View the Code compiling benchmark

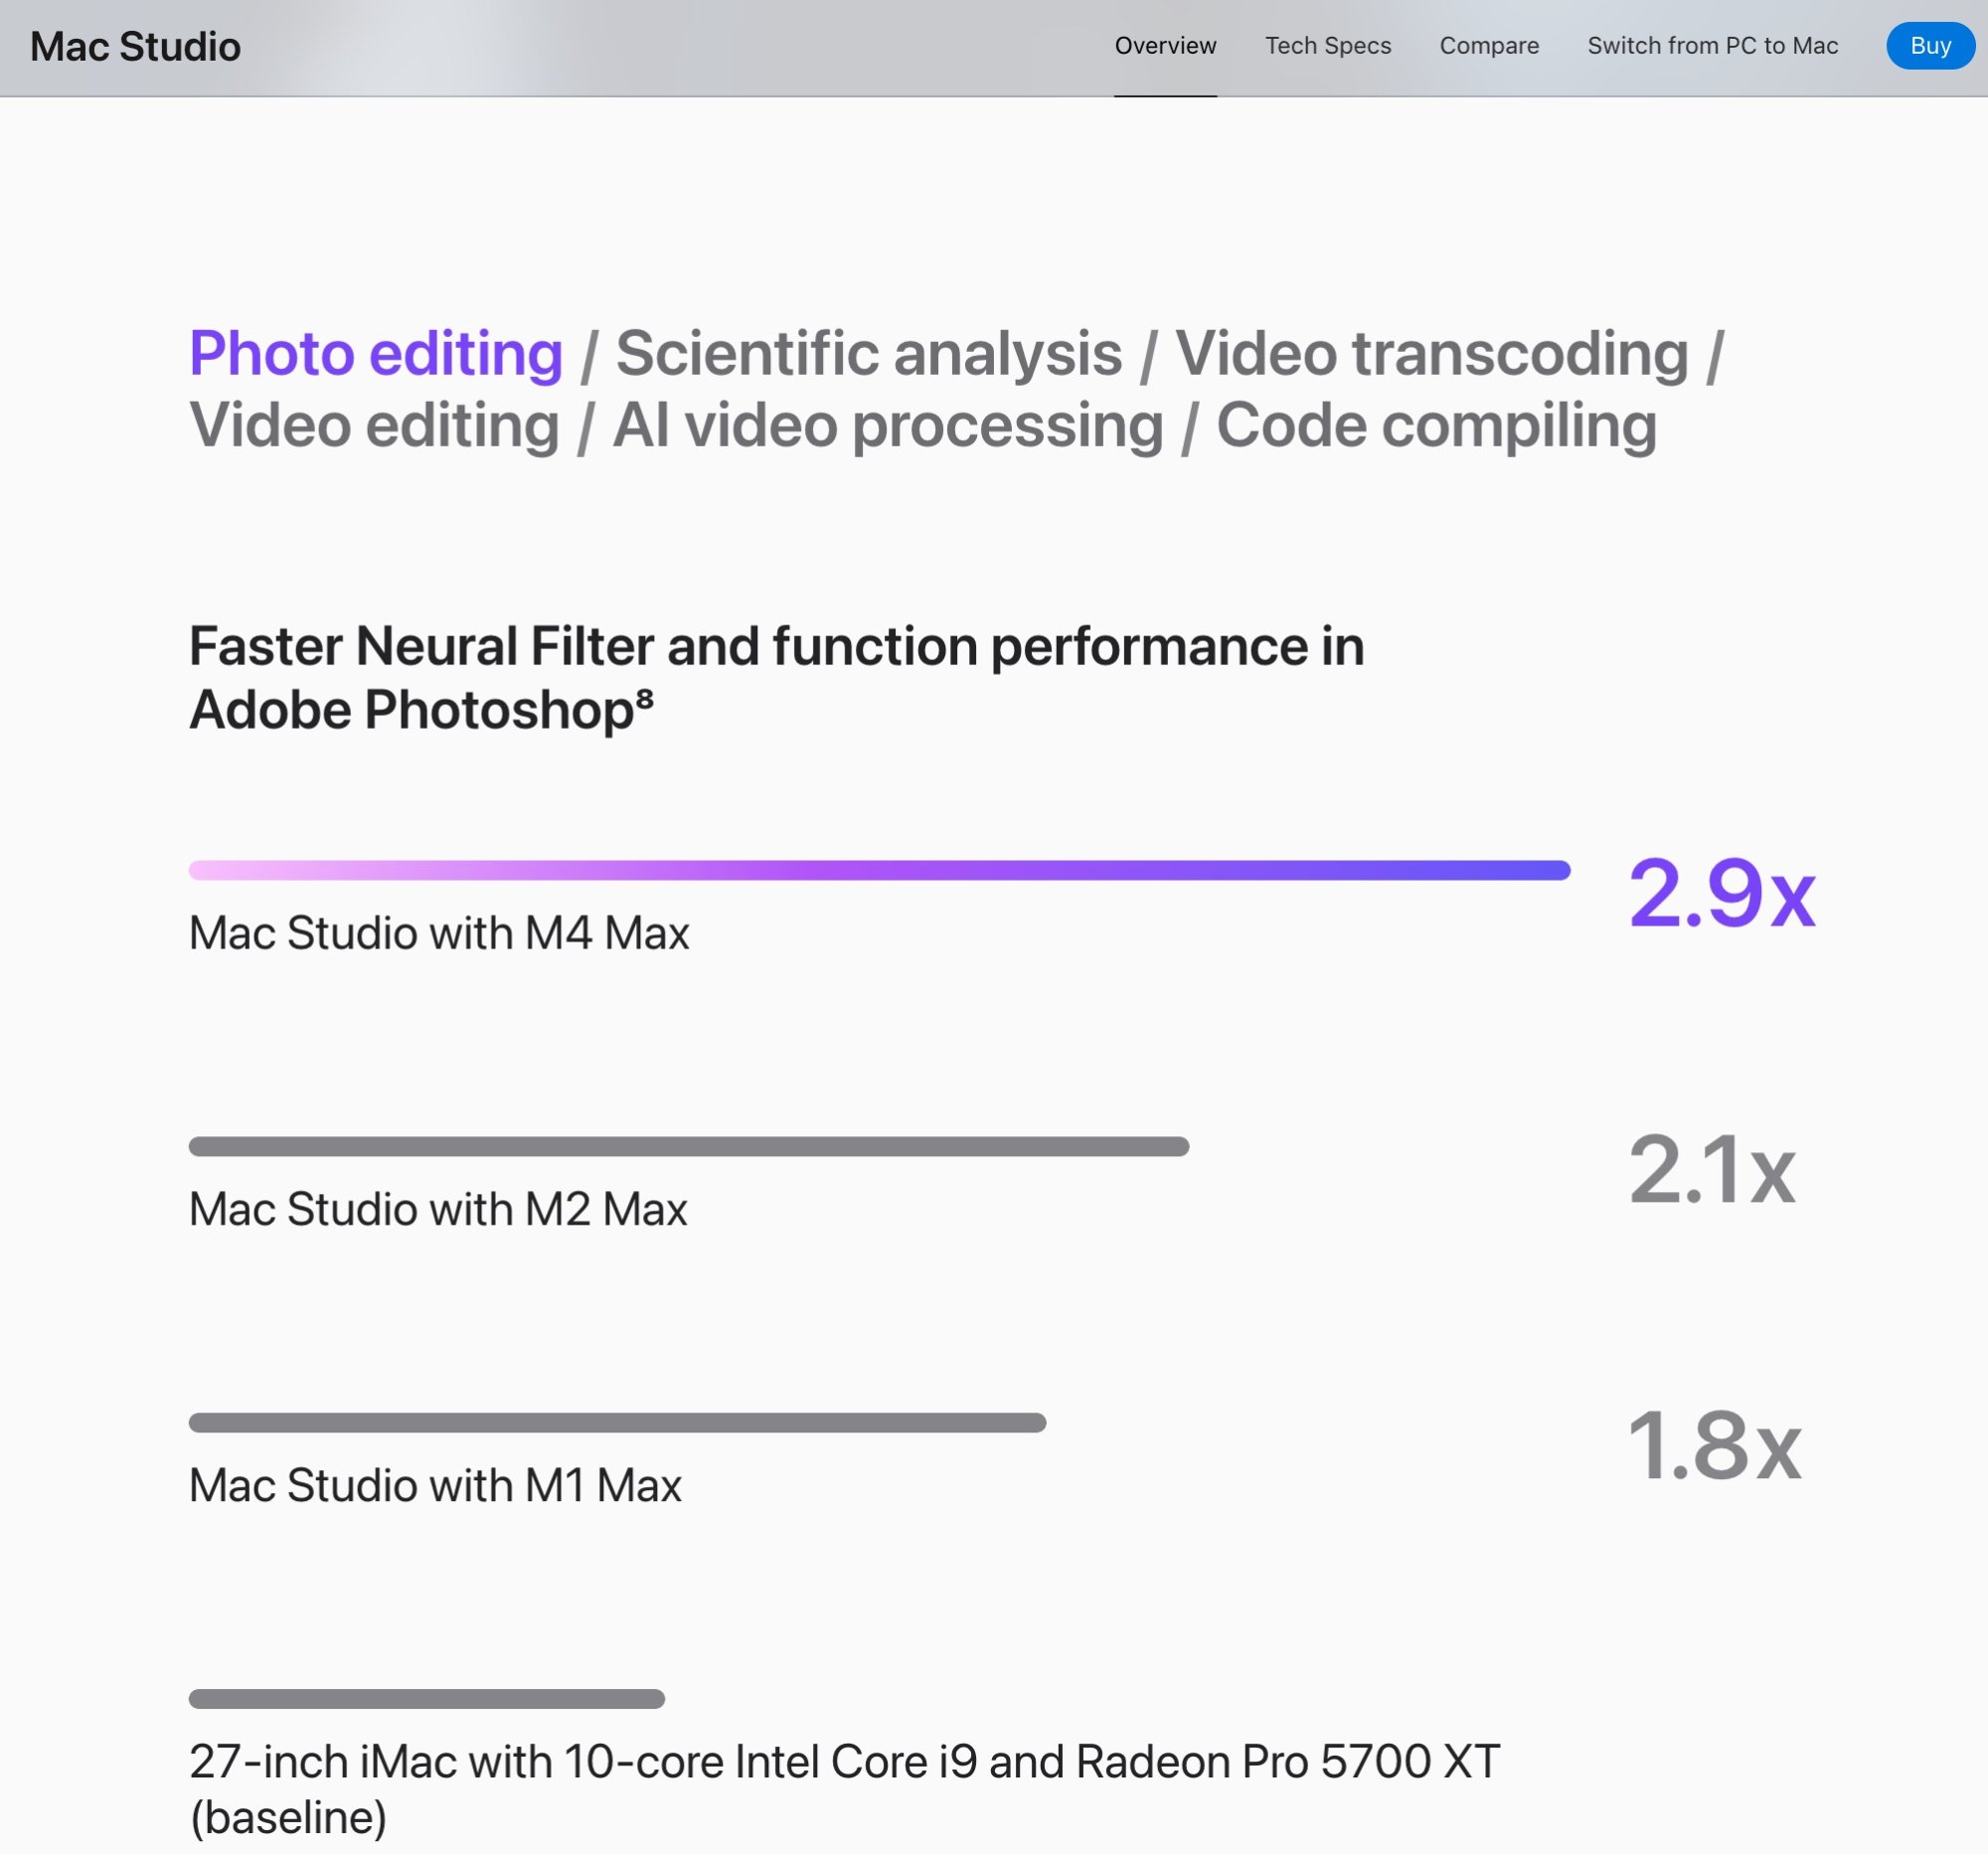coord(1436,426)
